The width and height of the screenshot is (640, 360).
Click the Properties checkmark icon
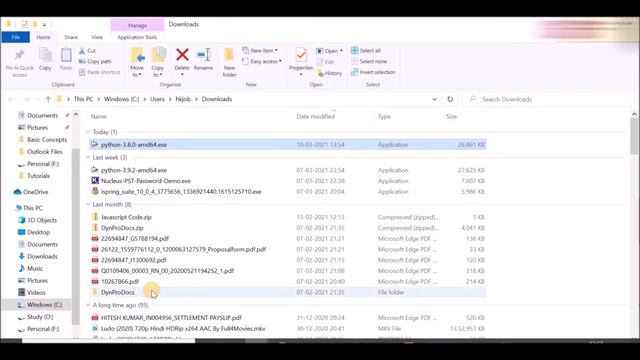coord(301,55)
